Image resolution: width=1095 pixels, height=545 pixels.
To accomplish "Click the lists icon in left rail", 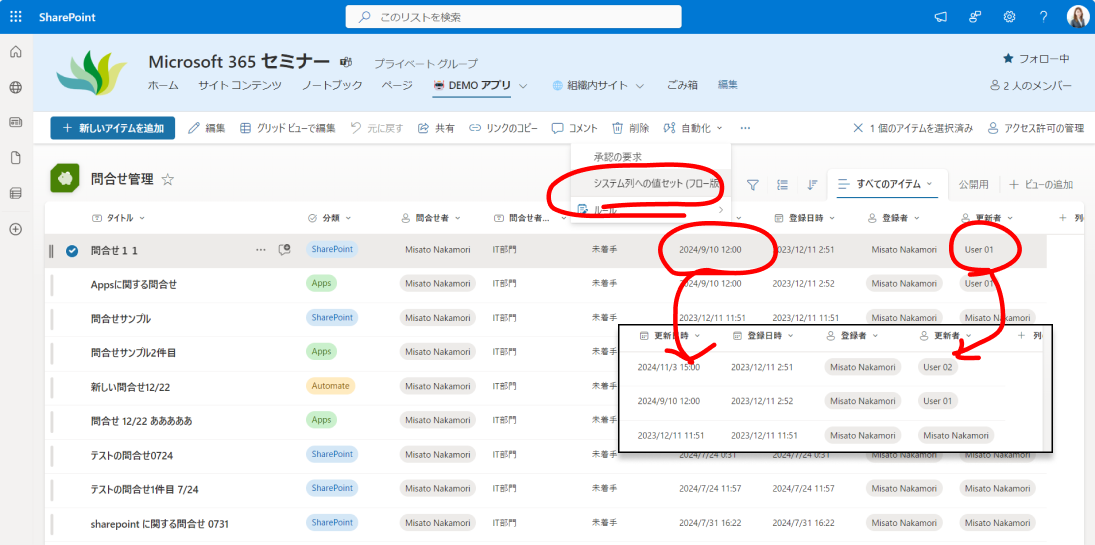I will (15, 194).
